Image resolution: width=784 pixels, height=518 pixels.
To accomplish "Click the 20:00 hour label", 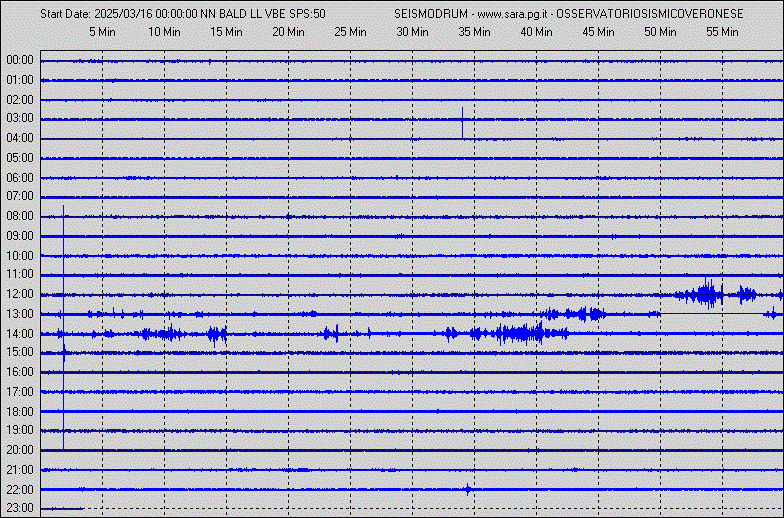I will coord(20,450).
